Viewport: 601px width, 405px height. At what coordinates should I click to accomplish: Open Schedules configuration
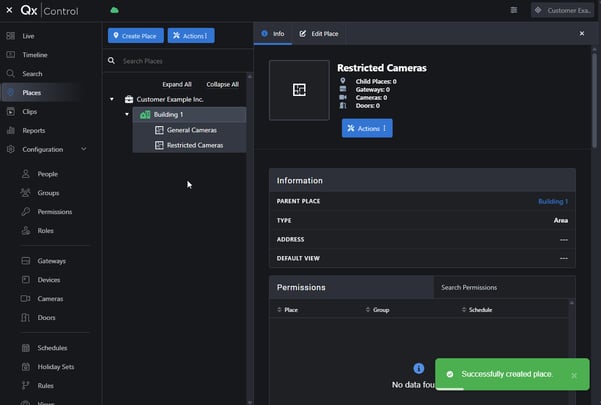[52, 348]
